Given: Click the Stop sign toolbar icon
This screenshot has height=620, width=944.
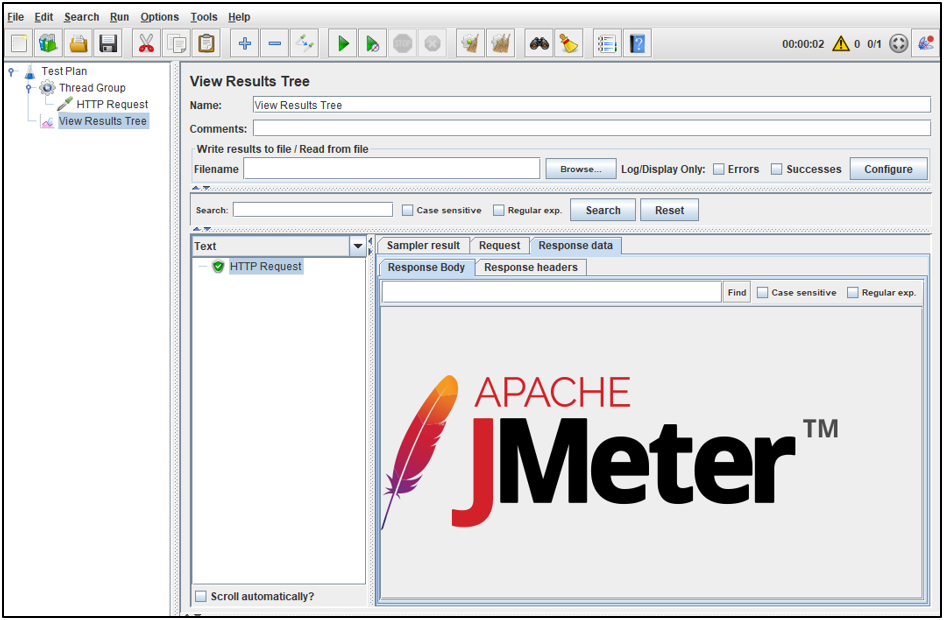Looking at the screenshot, I should point(402,44).
